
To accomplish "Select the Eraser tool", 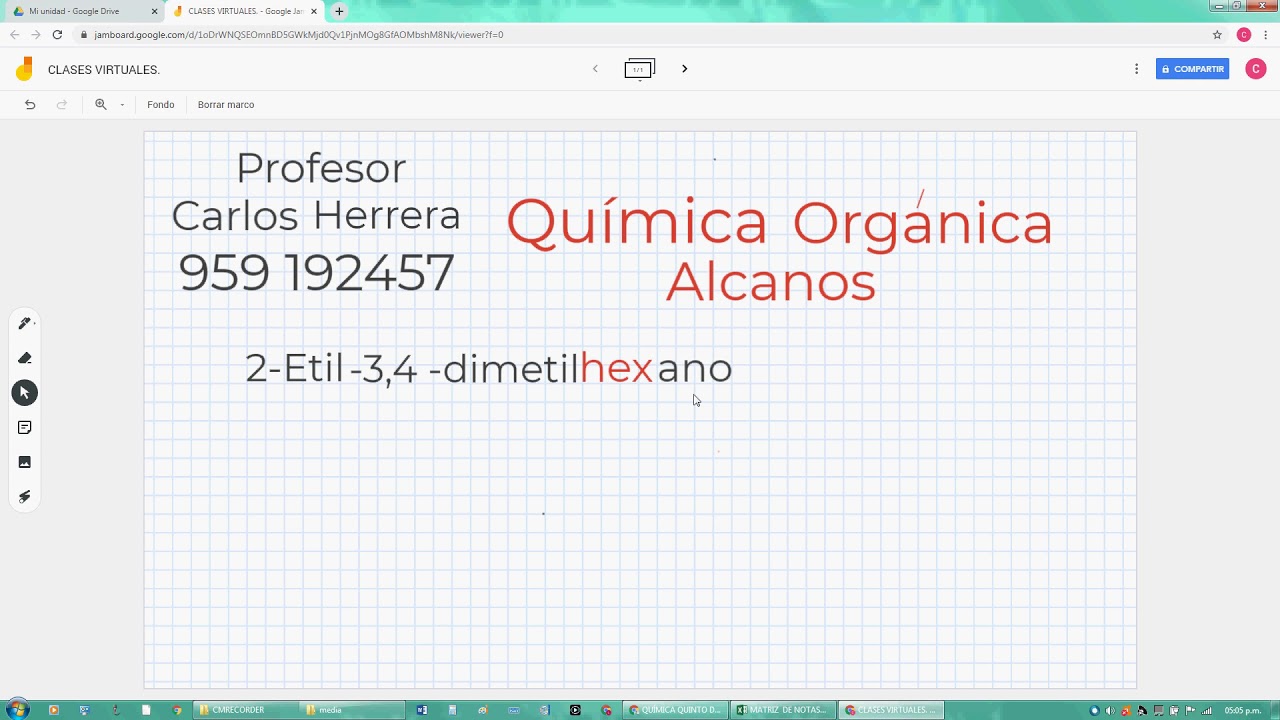I will click(x=25, y=358).
